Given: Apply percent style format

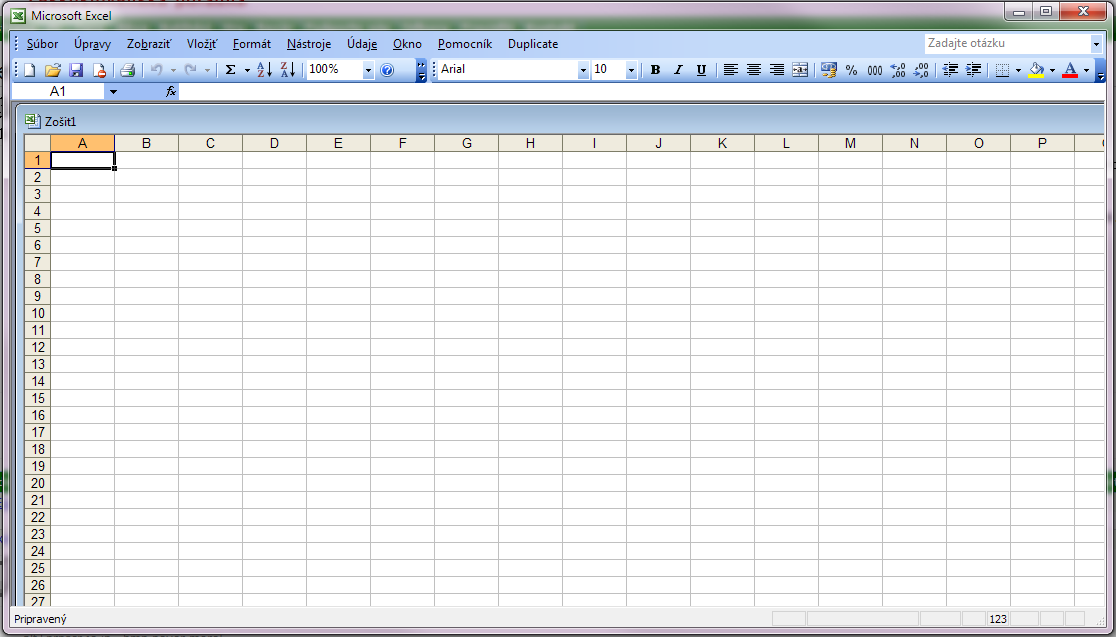Looking at the screenshot, I should (851, 70).
